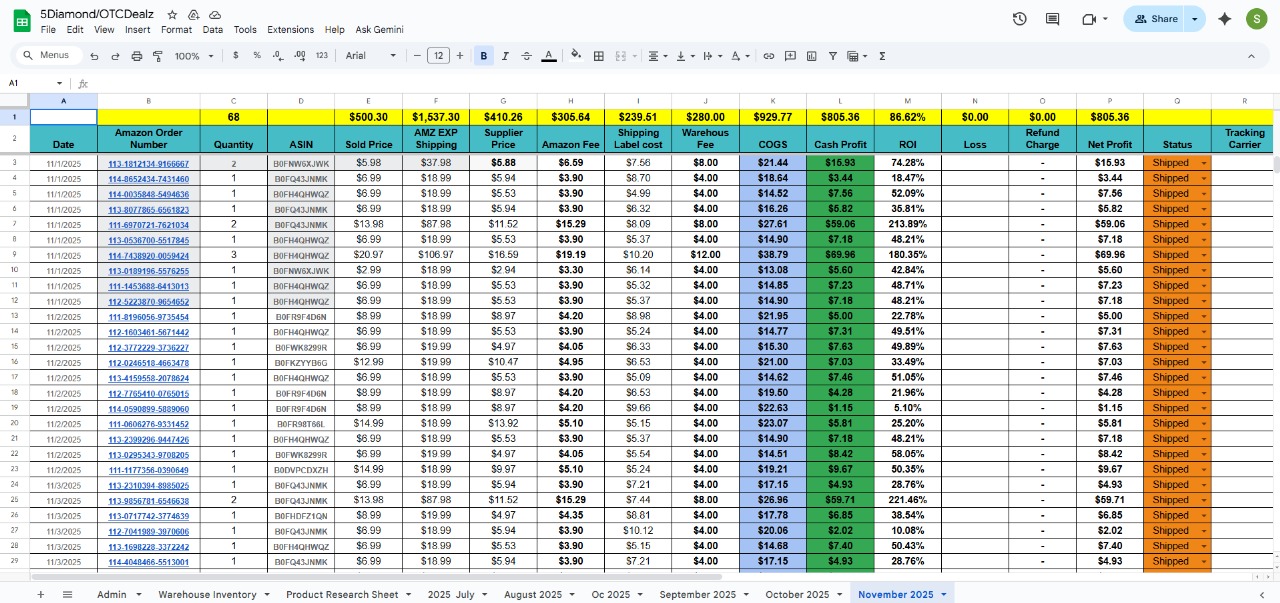Open the Fill color picker

click(x=576, y=56)
